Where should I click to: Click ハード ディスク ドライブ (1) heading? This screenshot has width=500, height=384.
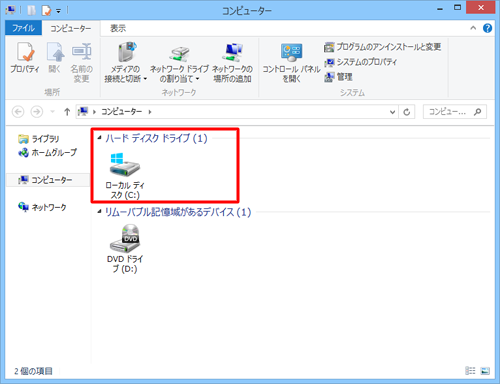[x=156, y=138]
